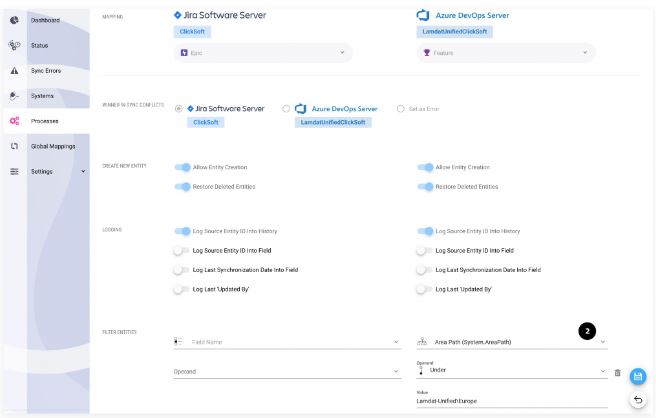The height and width of the screenshot is (418, 656).
Task: Click the Jira Software Server title in the Mapping section
Action: point(225,15)
